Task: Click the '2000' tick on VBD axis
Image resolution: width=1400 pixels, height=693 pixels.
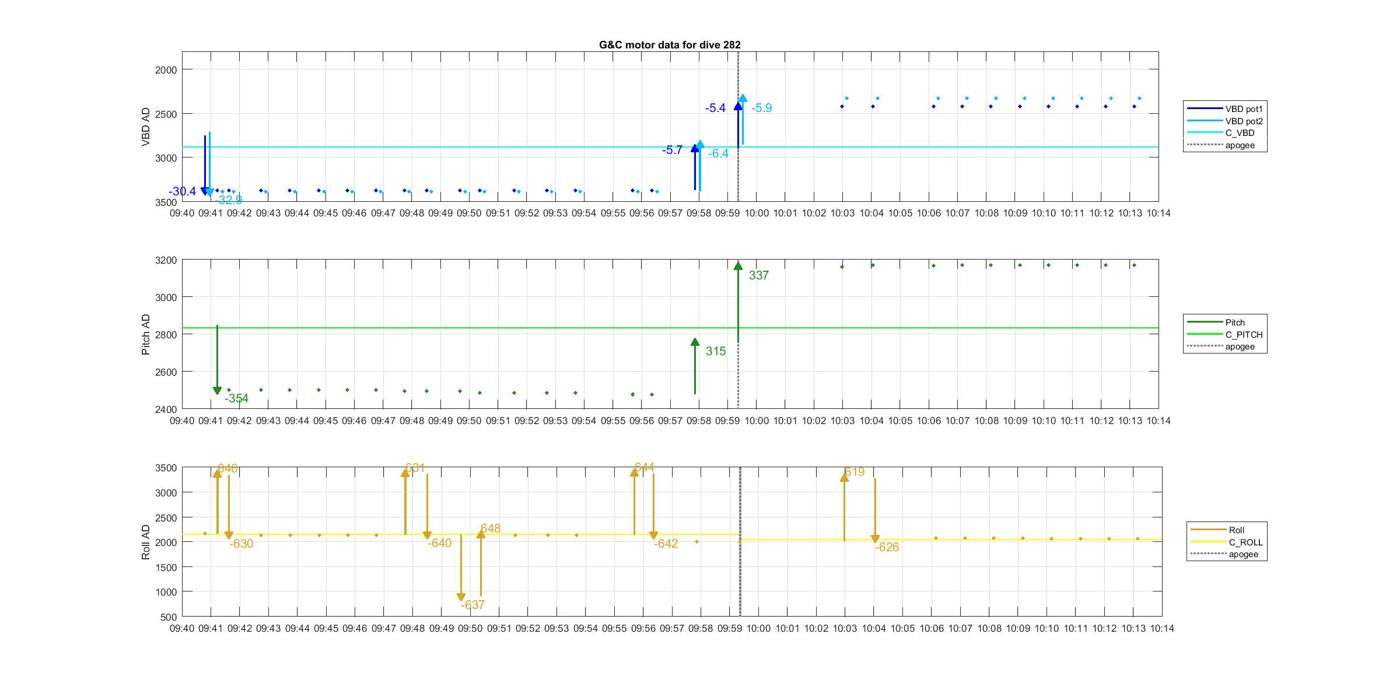Action: [167, 70]
